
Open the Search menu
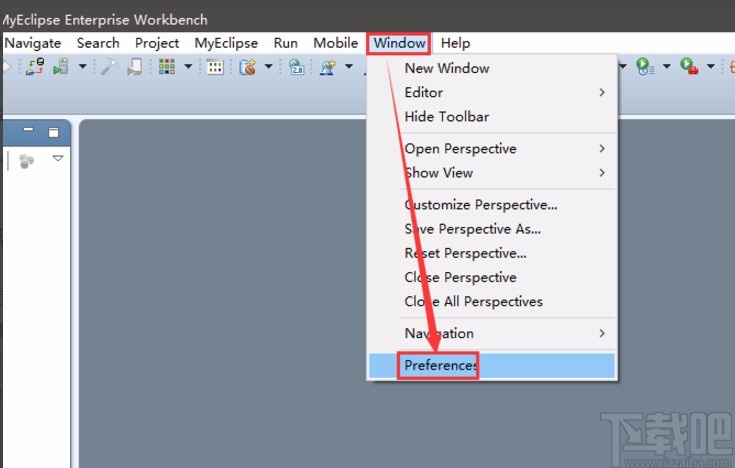pyautogui.click(x=98, y=43)
